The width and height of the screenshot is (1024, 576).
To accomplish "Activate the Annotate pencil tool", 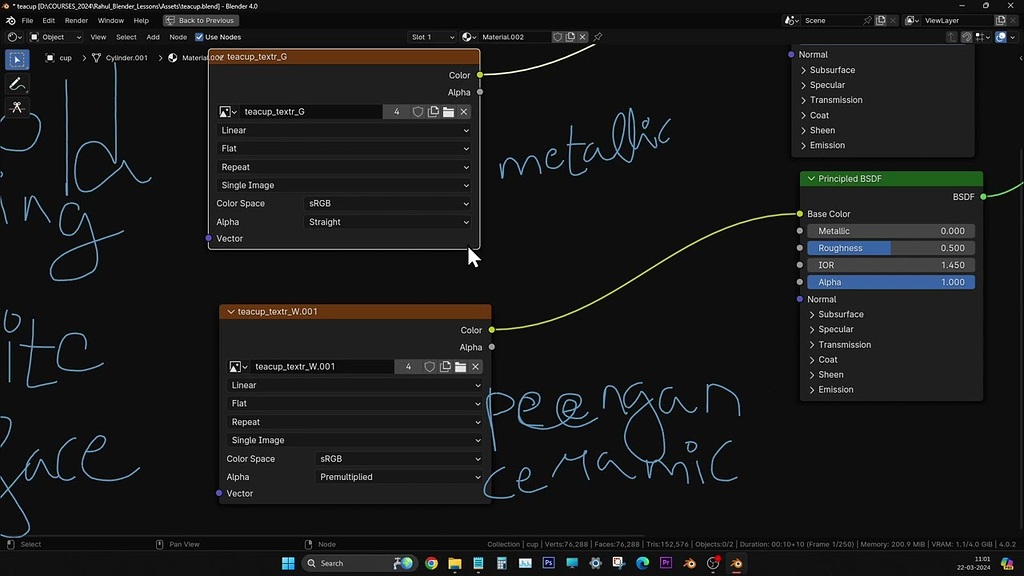I will click(17, 84).
